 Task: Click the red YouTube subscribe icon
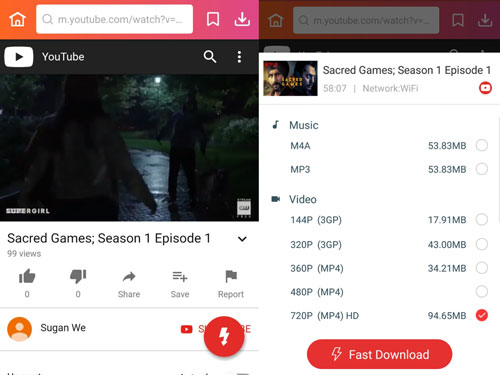pyautogui.click(x=186, y=329)
